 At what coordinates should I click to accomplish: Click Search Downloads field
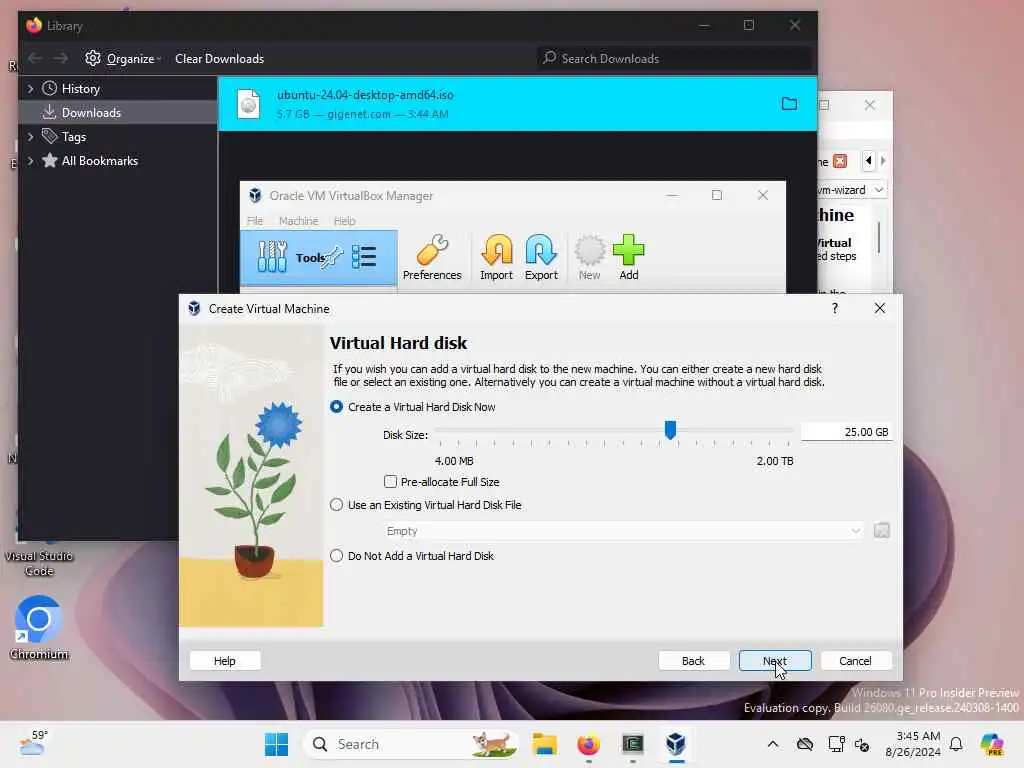coord(674,58)
